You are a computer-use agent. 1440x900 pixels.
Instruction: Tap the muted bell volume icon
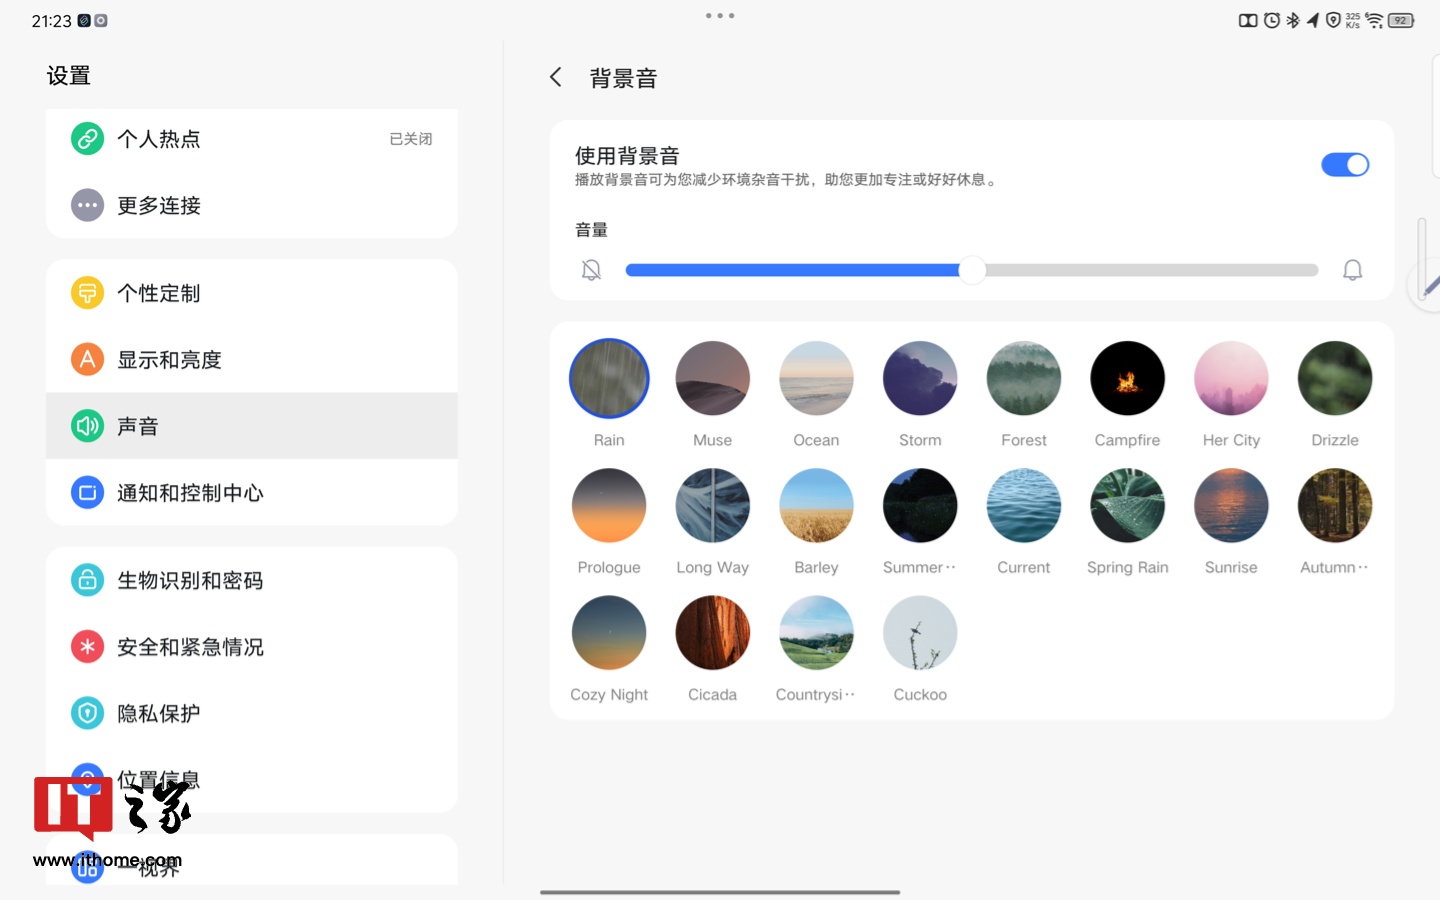pyautogui.click(x=591, y=270)
